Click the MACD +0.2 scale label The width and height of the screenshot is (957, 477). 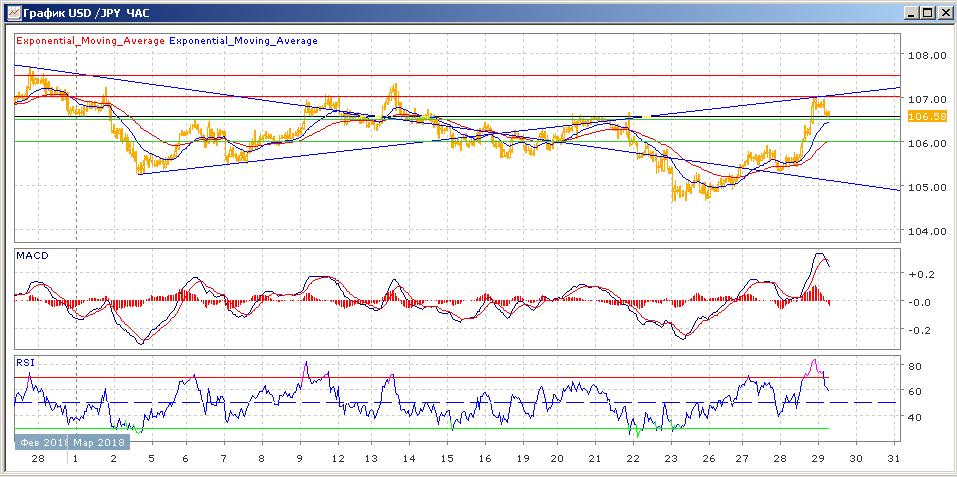[919, 274]
